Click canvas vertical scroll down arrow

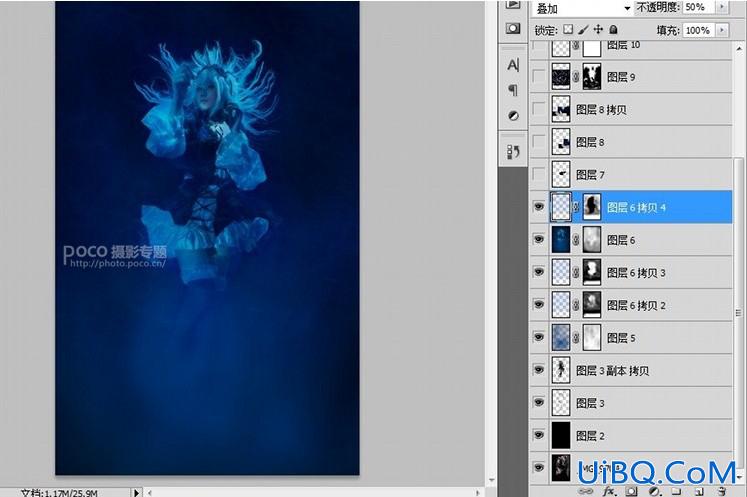491,480
